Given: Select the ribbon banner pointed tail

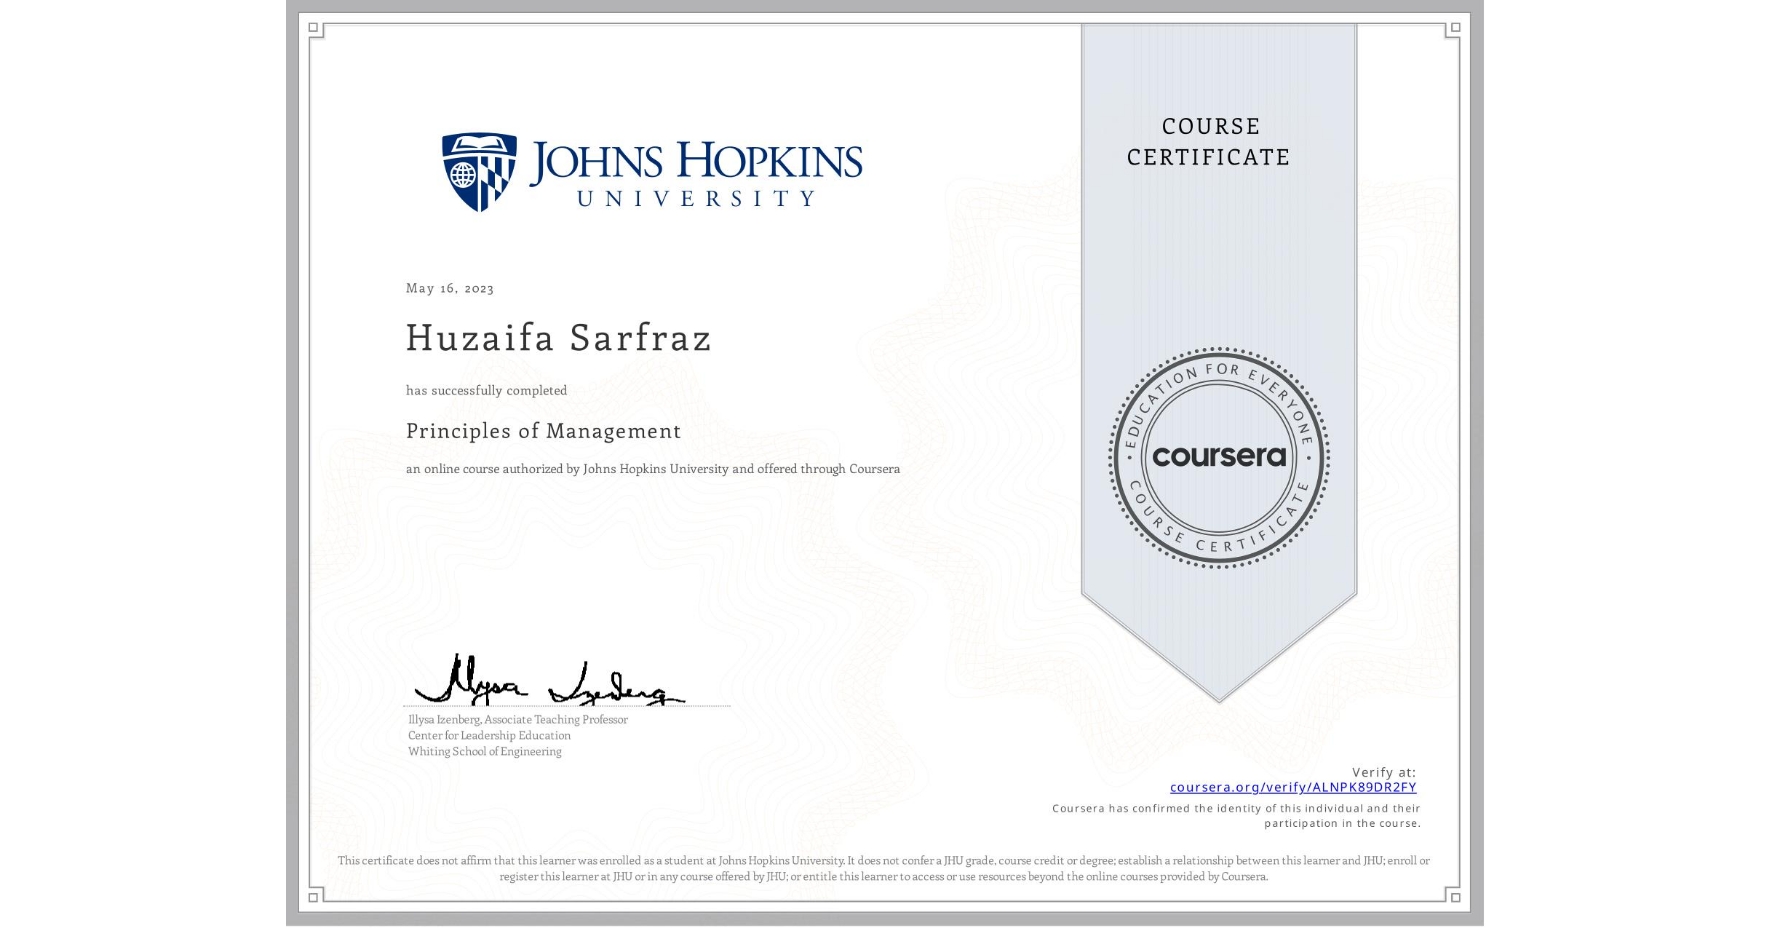Looking at the screenshot, I should coord(1219,690).
